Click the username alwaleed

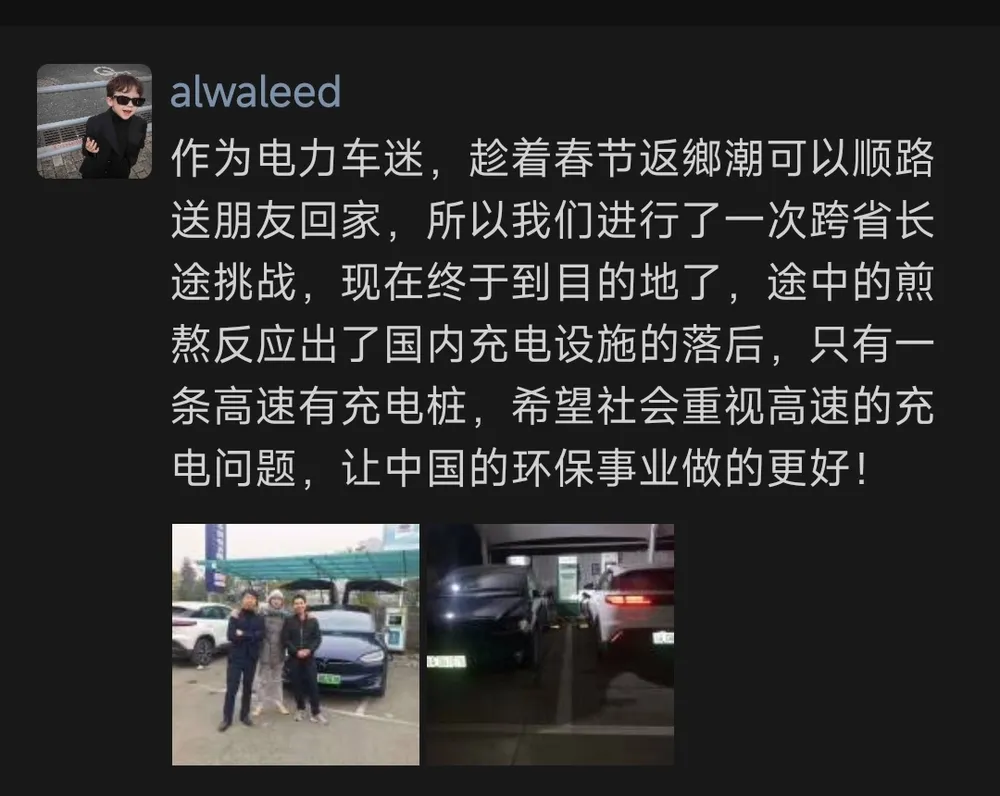click(255, 92)
